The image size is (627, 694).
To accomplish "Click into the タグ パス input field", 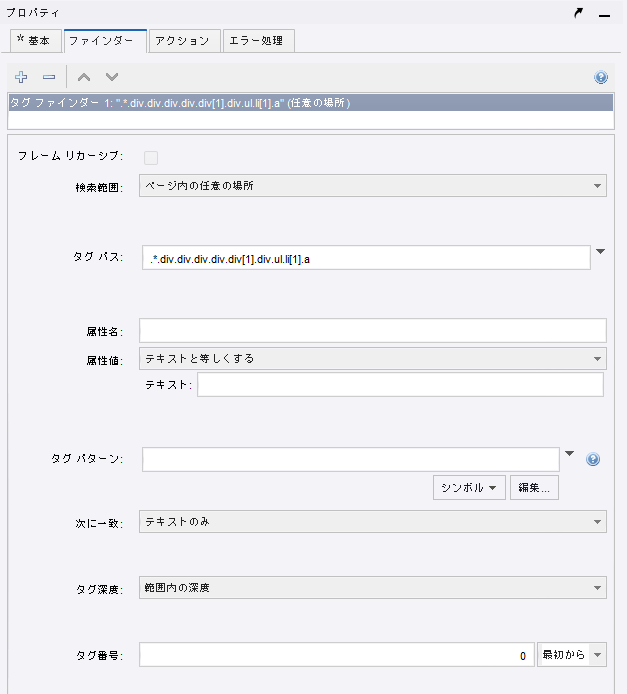I will (x=366, y=258).
